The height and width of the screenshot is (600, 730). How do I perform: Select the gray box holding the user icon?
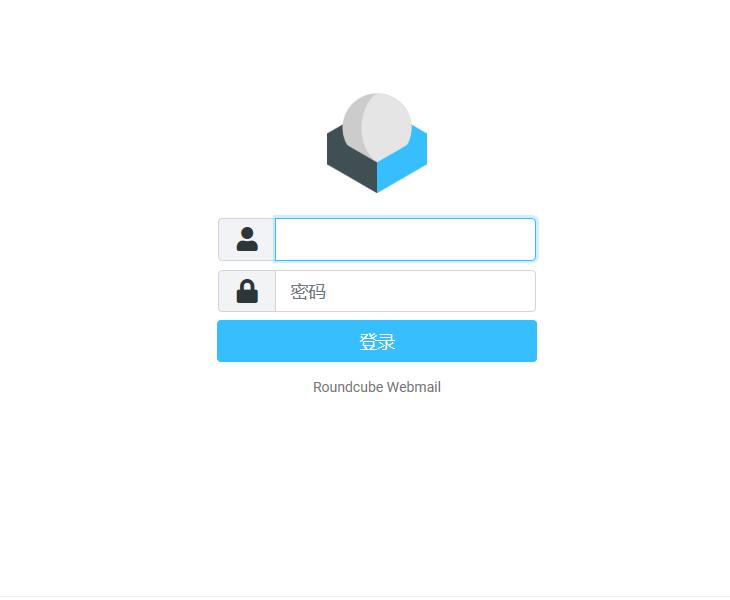click(247, 239)
